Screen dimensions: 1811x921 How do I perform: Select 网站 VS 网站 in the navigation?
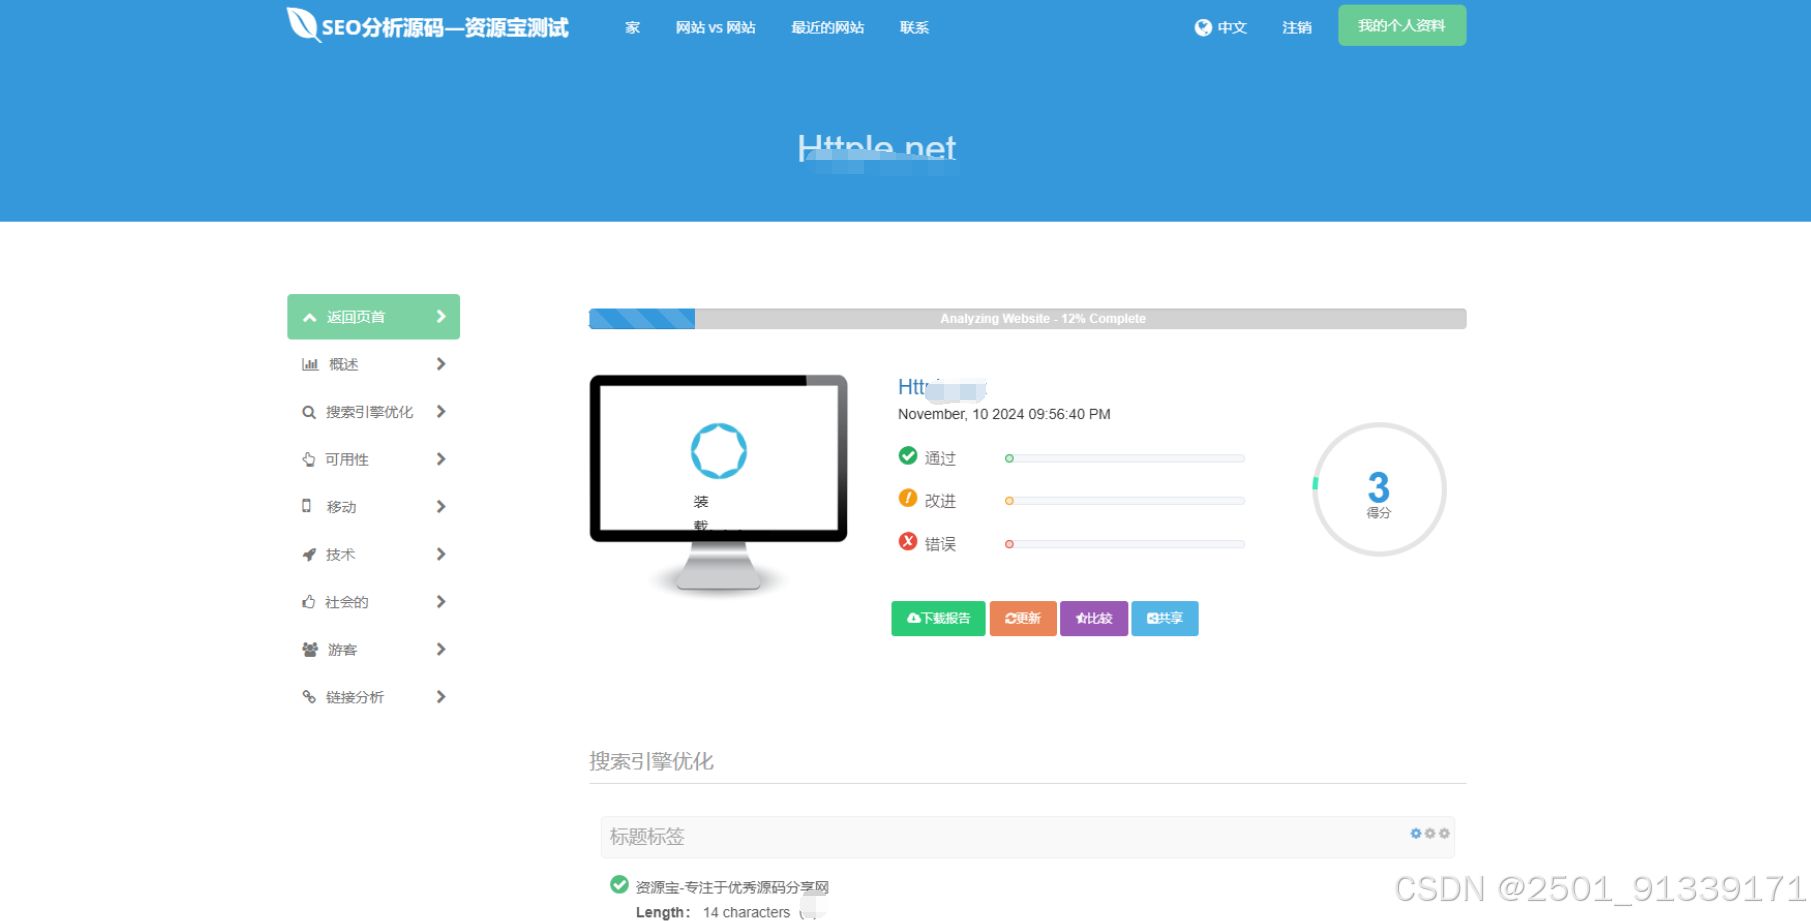click(x=715, y=28)
